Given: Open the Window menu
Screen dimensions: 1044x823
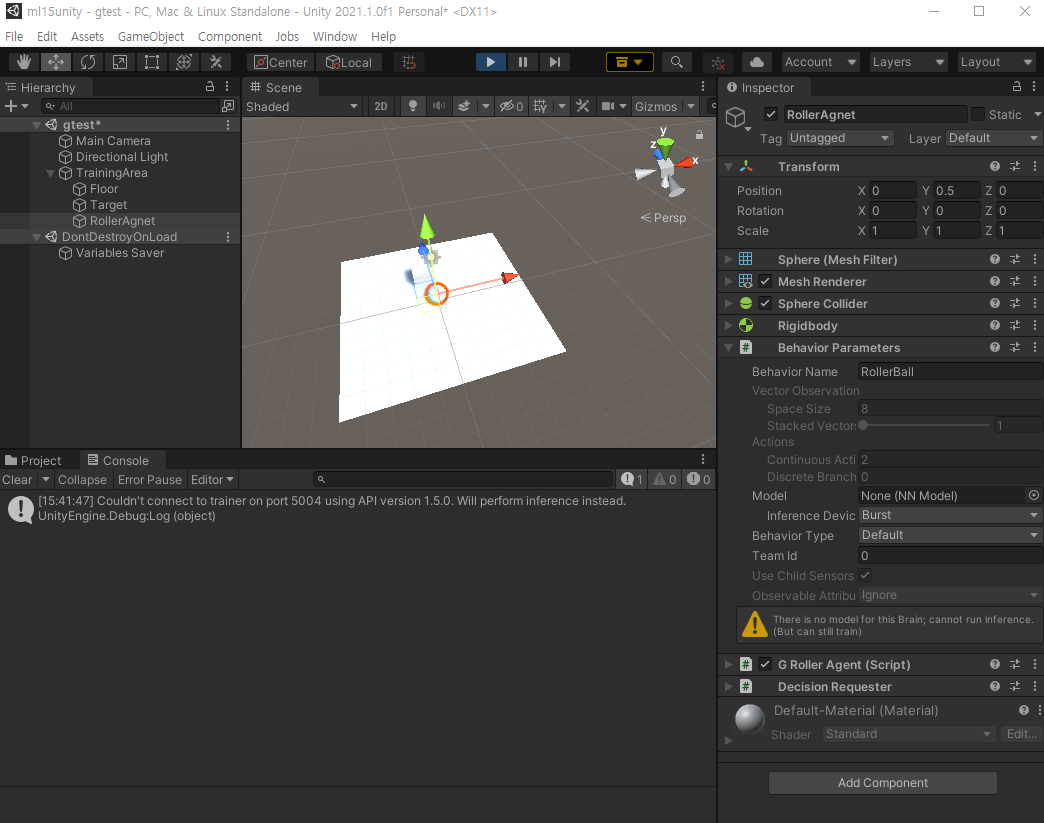Looking at the screenshot, I should tap(335, 37).
